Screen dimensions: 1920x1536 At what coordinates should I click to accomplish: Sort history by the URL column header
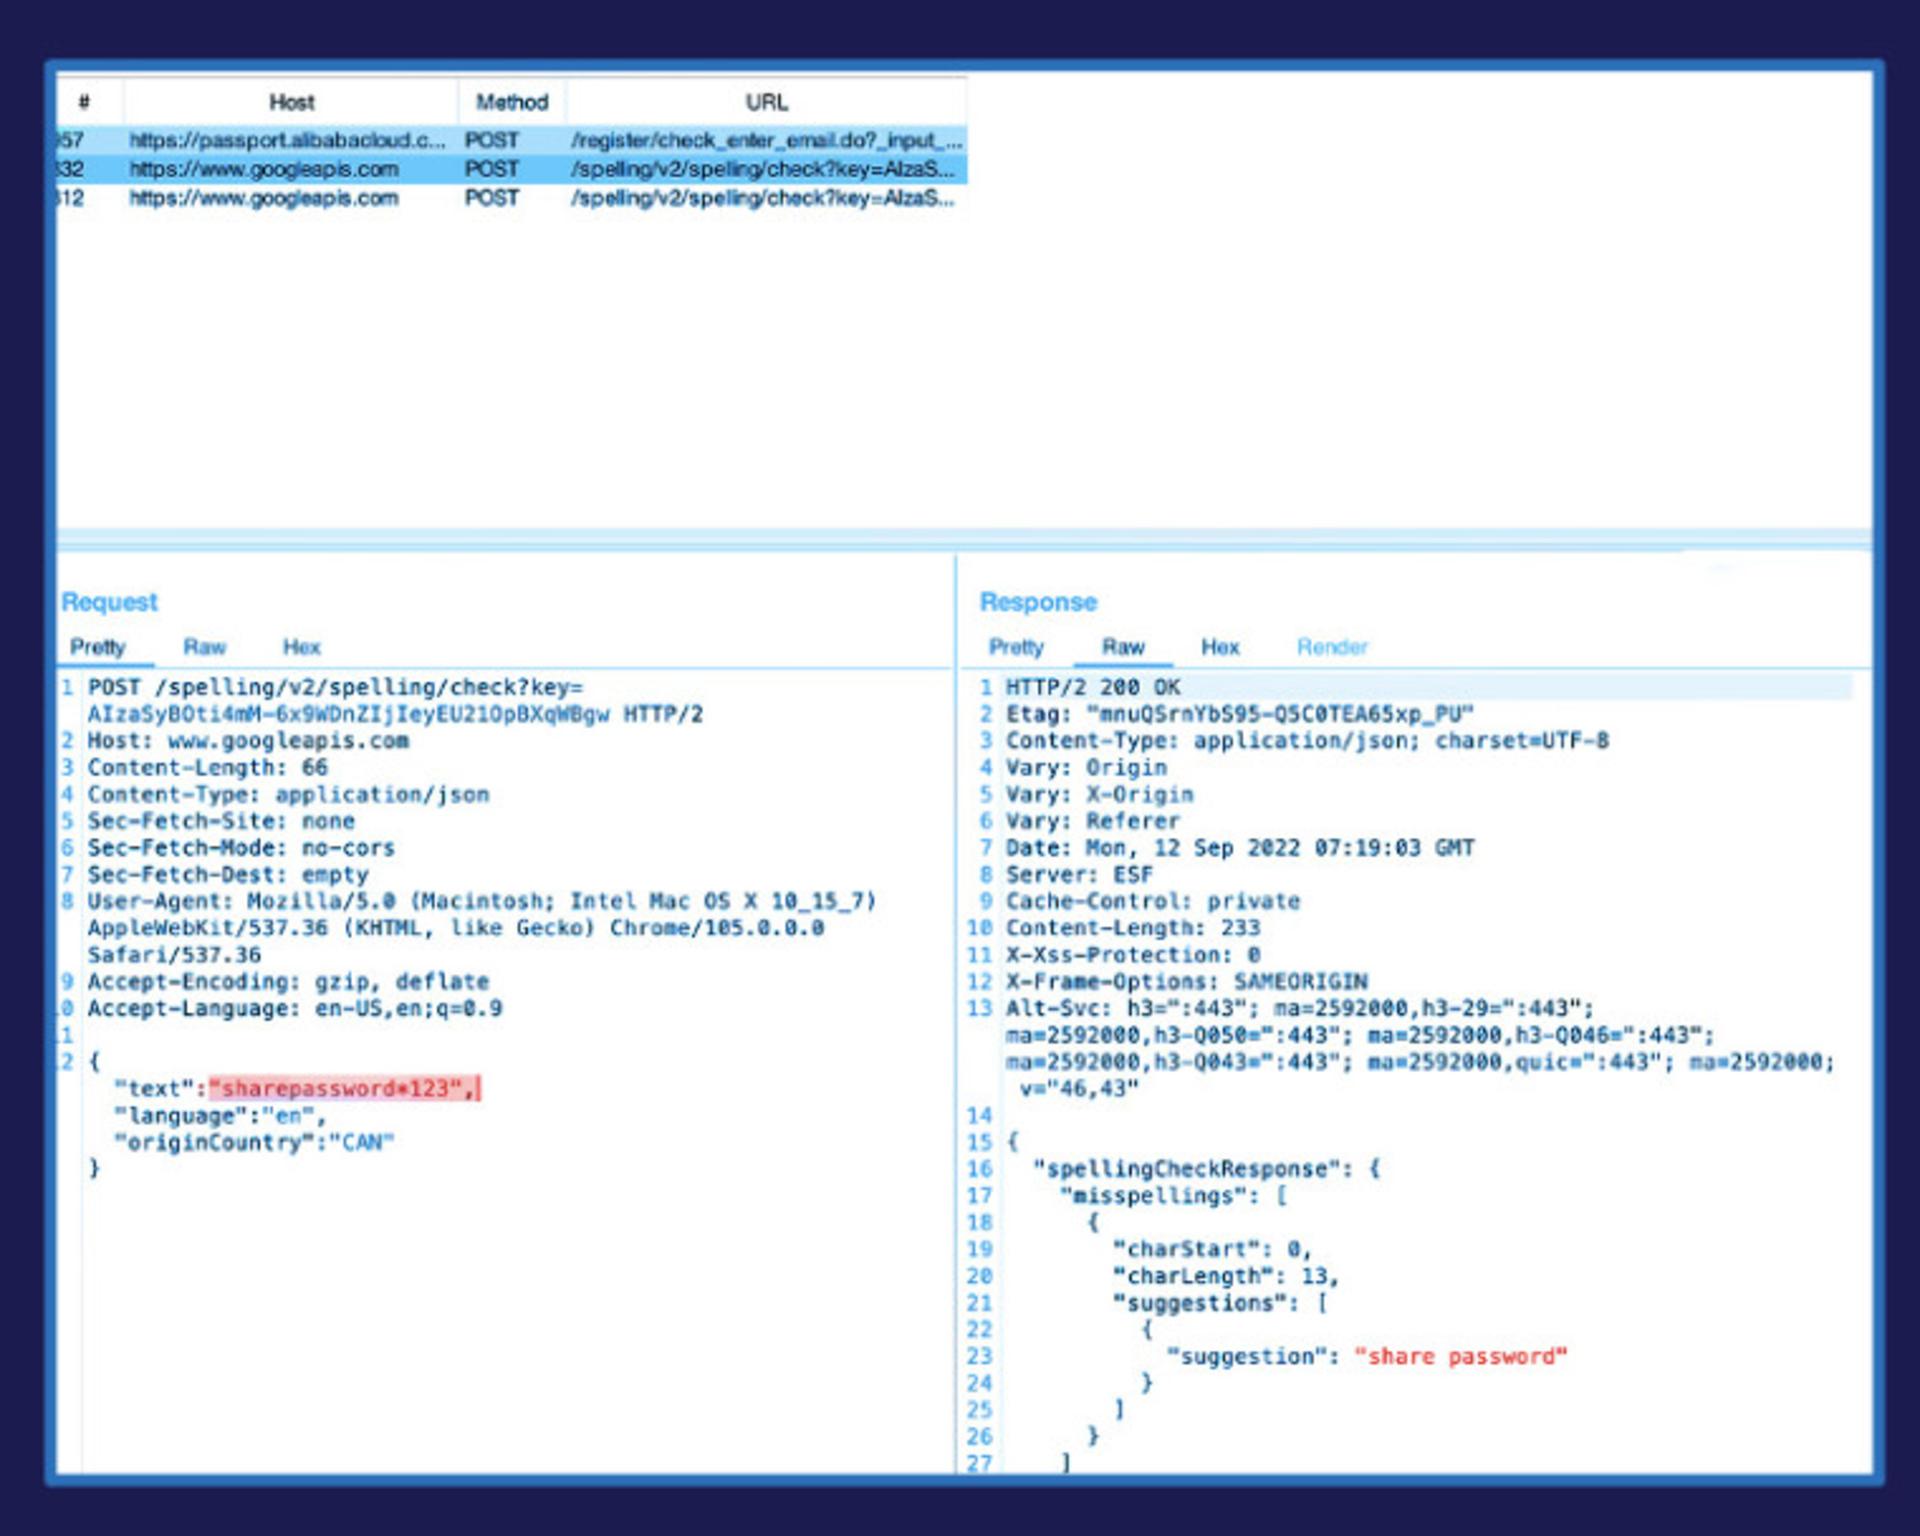click(767, 102)
